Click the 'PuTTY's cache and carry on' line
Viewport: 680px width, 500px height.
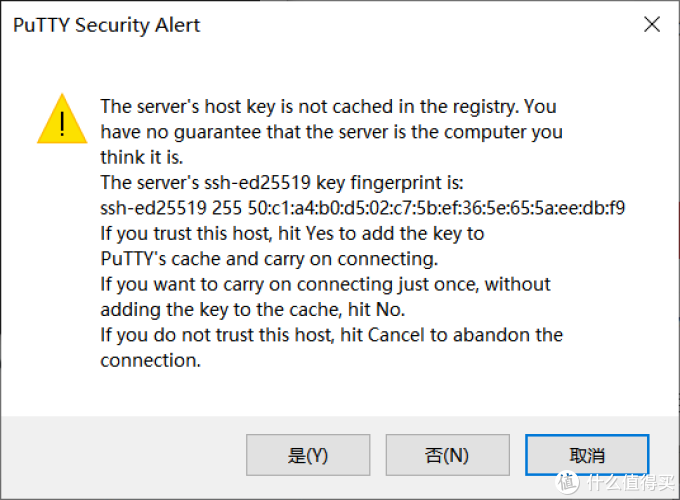point(269,259)
